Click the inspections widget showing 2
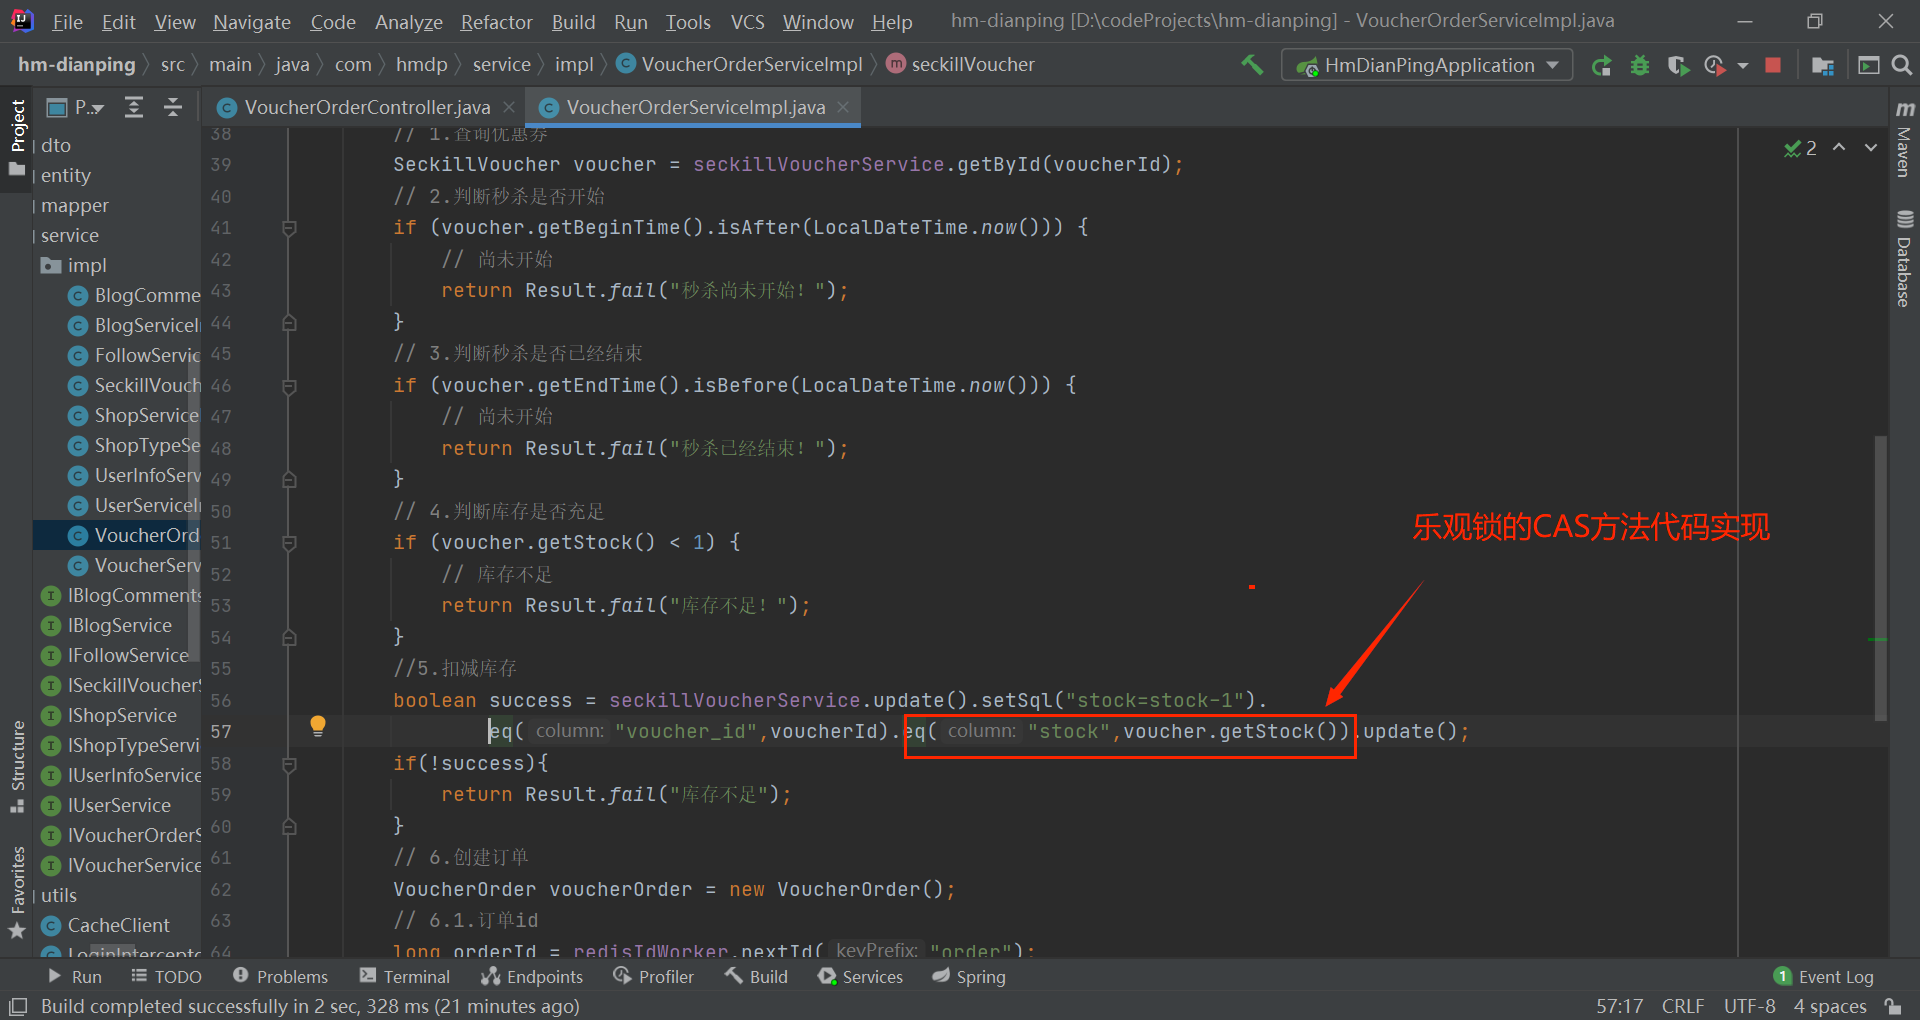 click(x=1800, y=148)
